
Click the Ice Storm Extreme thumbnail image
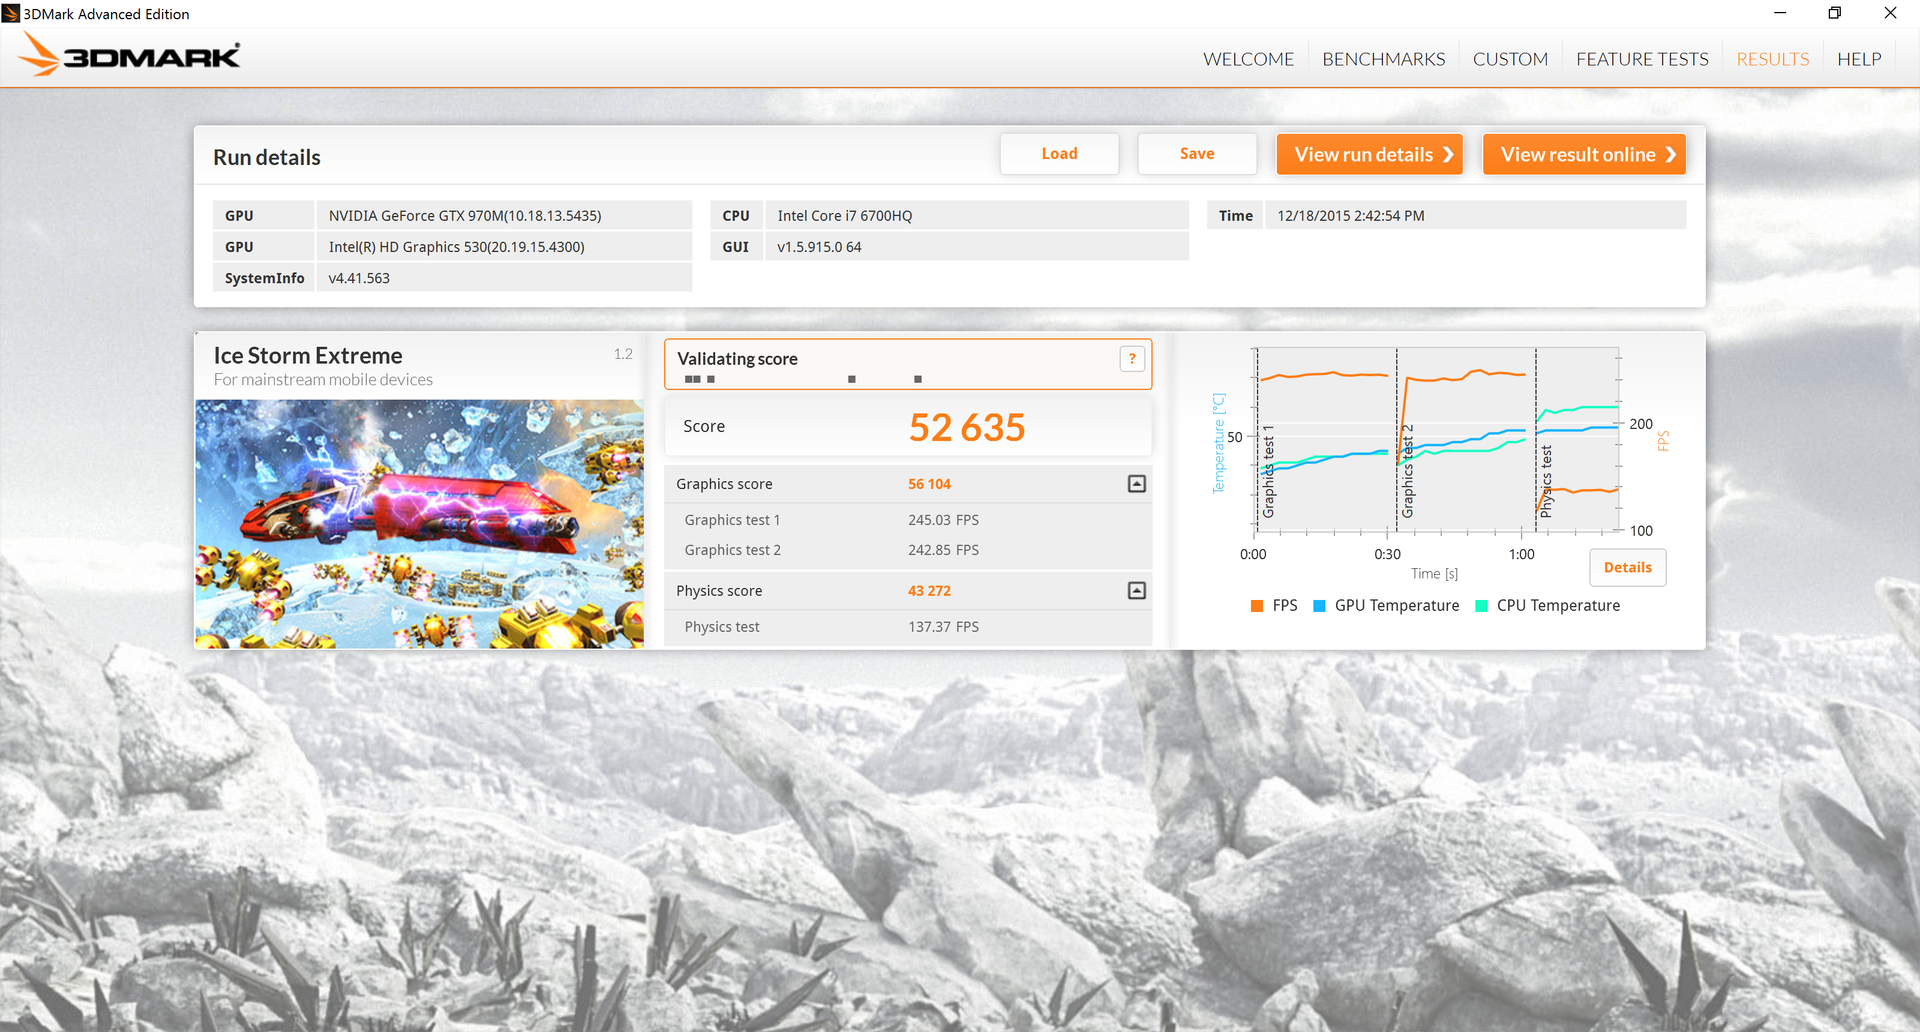419,524
